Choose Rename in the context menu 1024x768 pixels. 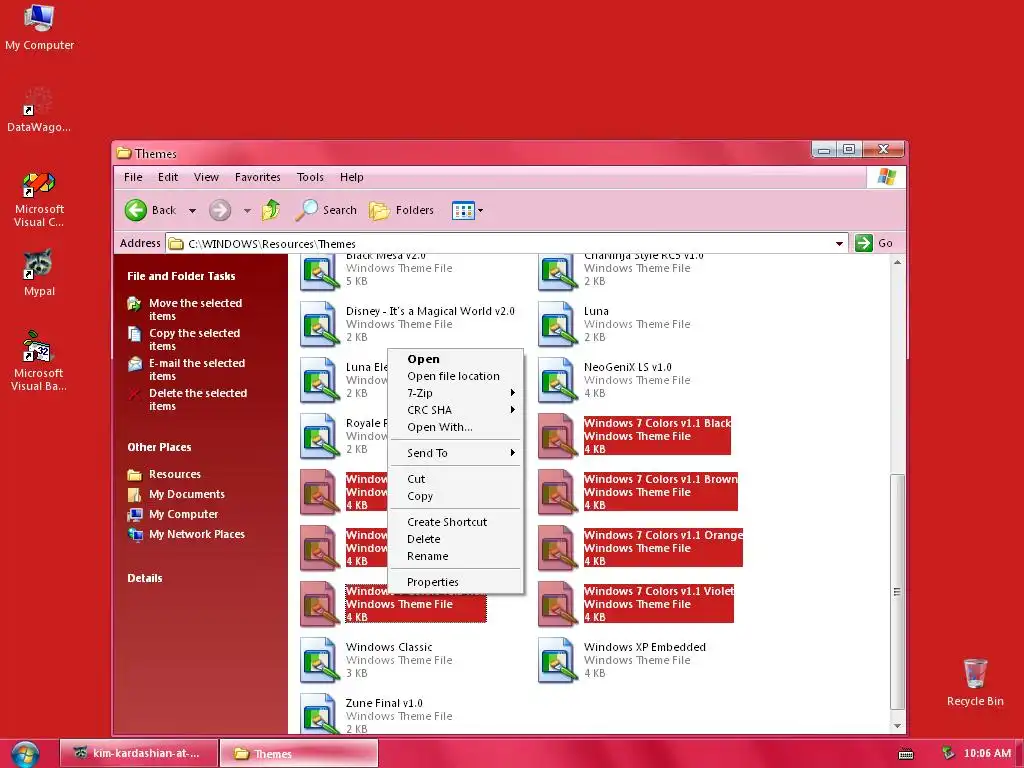tap(456, 556)
